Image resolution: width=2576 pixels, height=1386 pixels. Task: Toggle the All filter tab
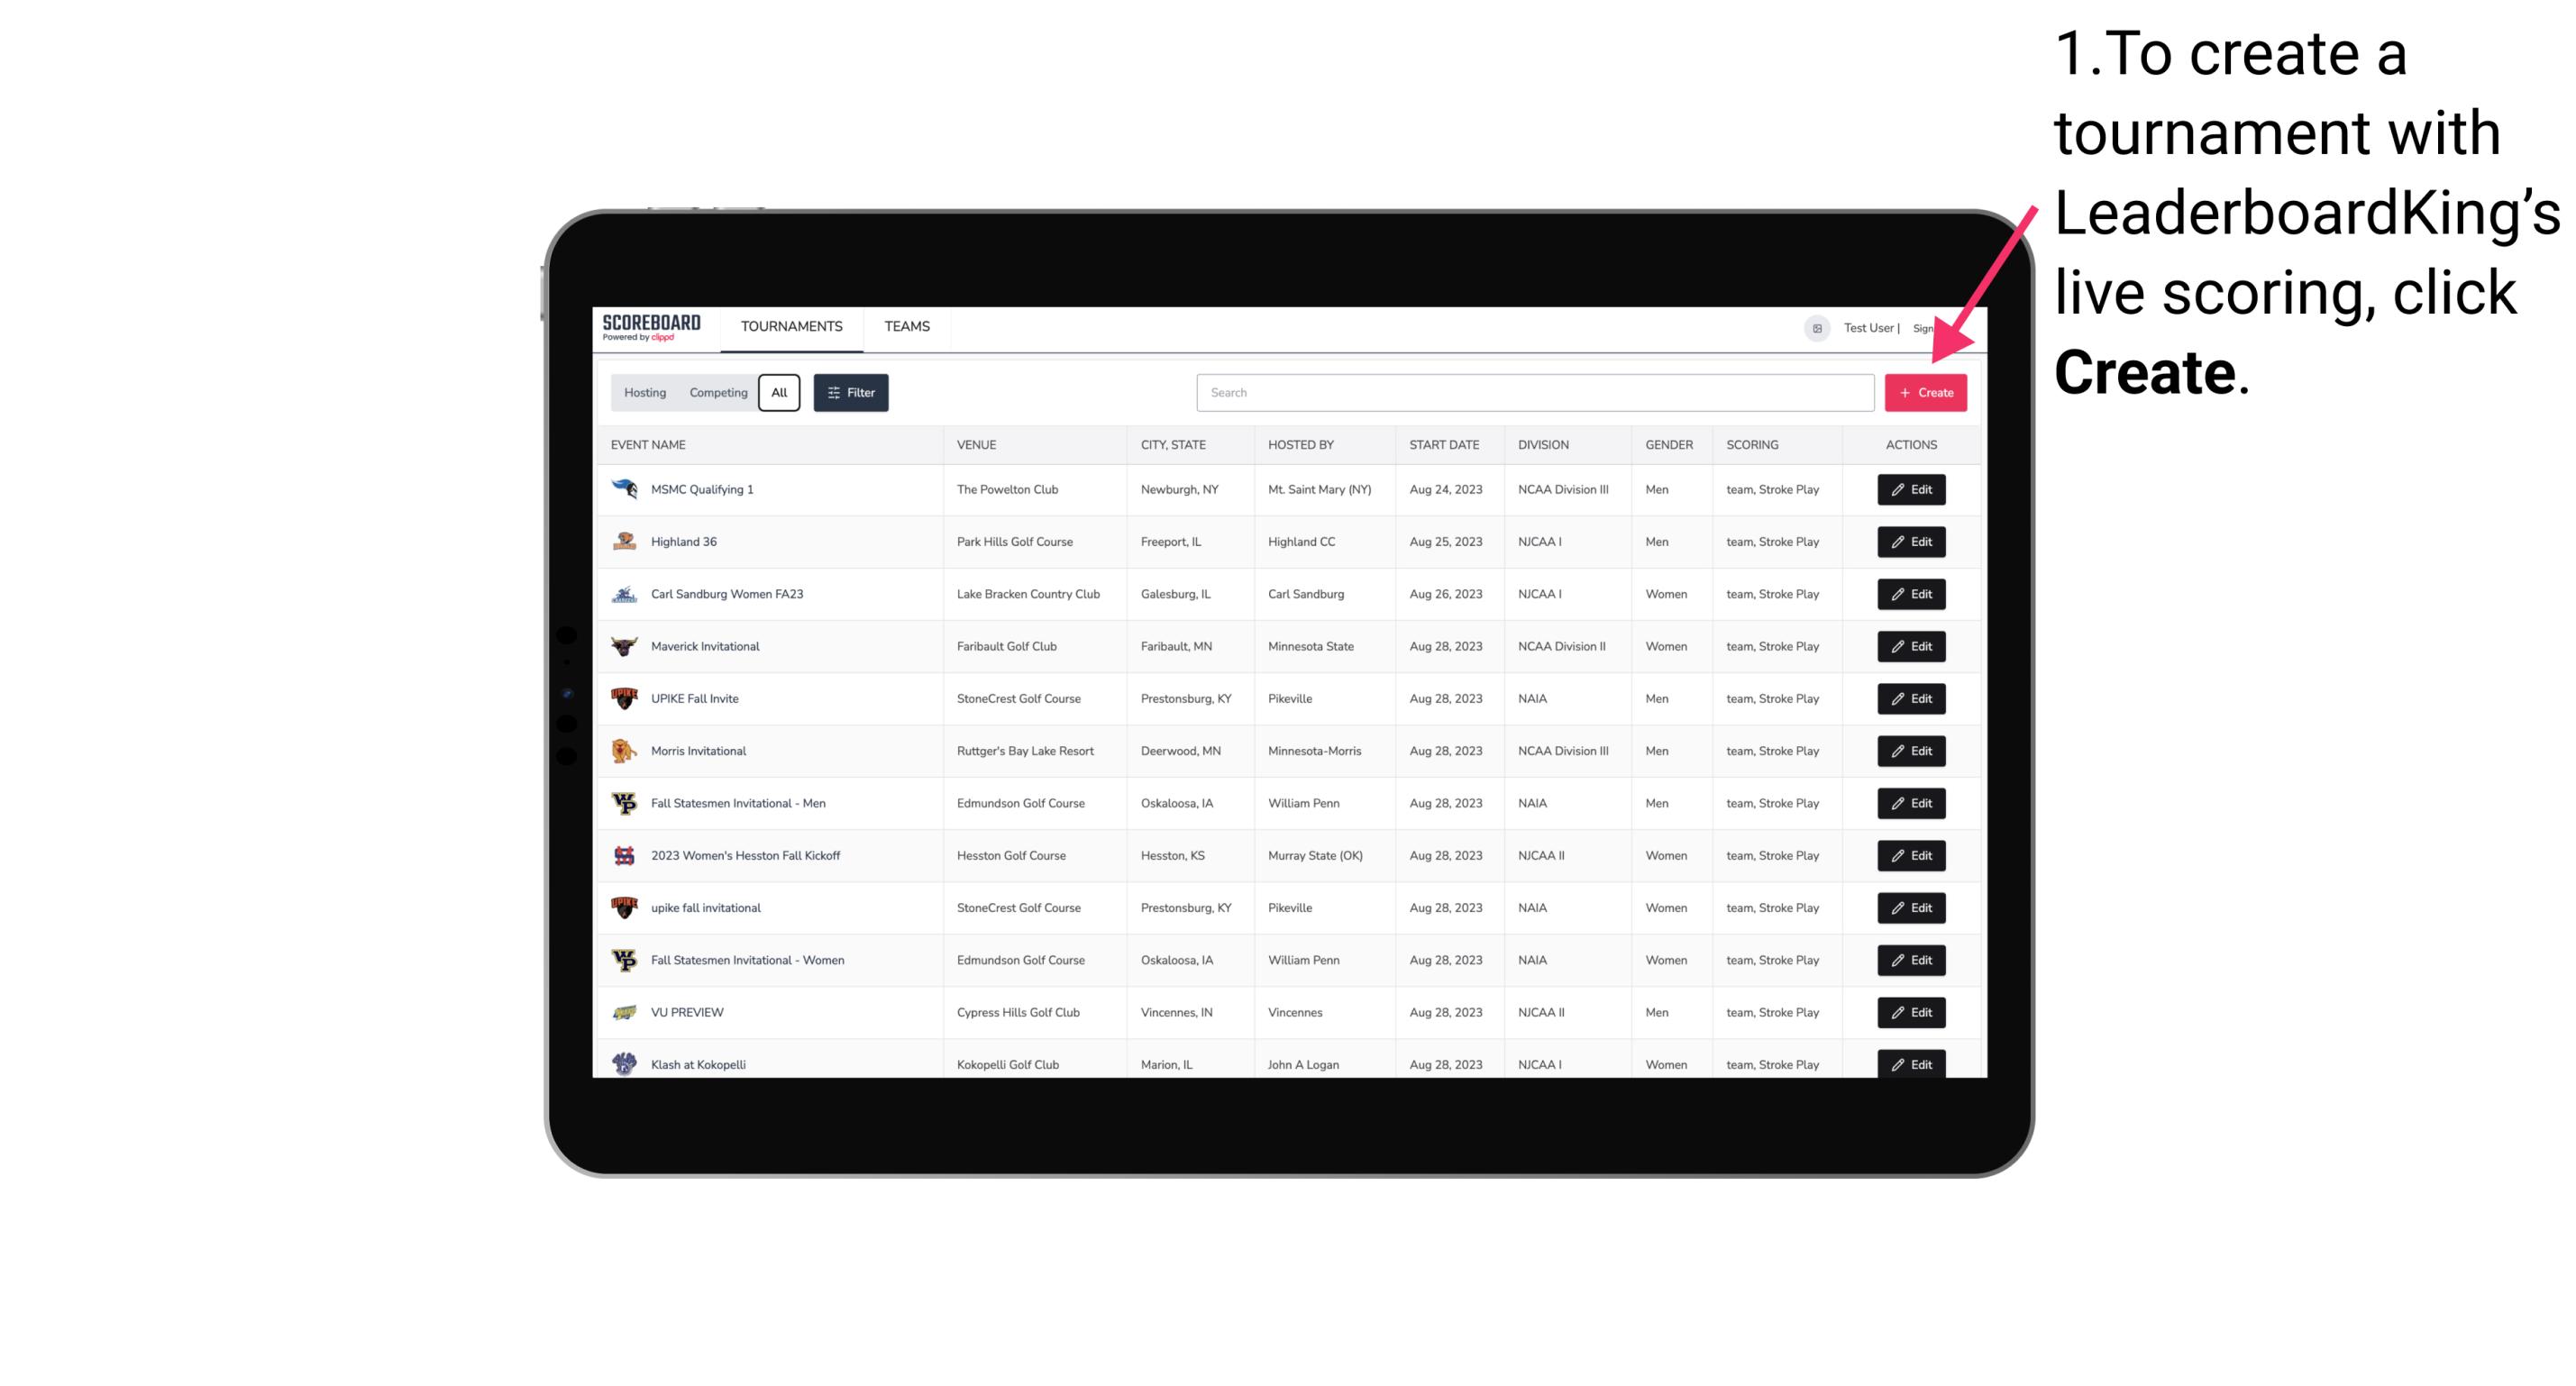coord(779,393)
